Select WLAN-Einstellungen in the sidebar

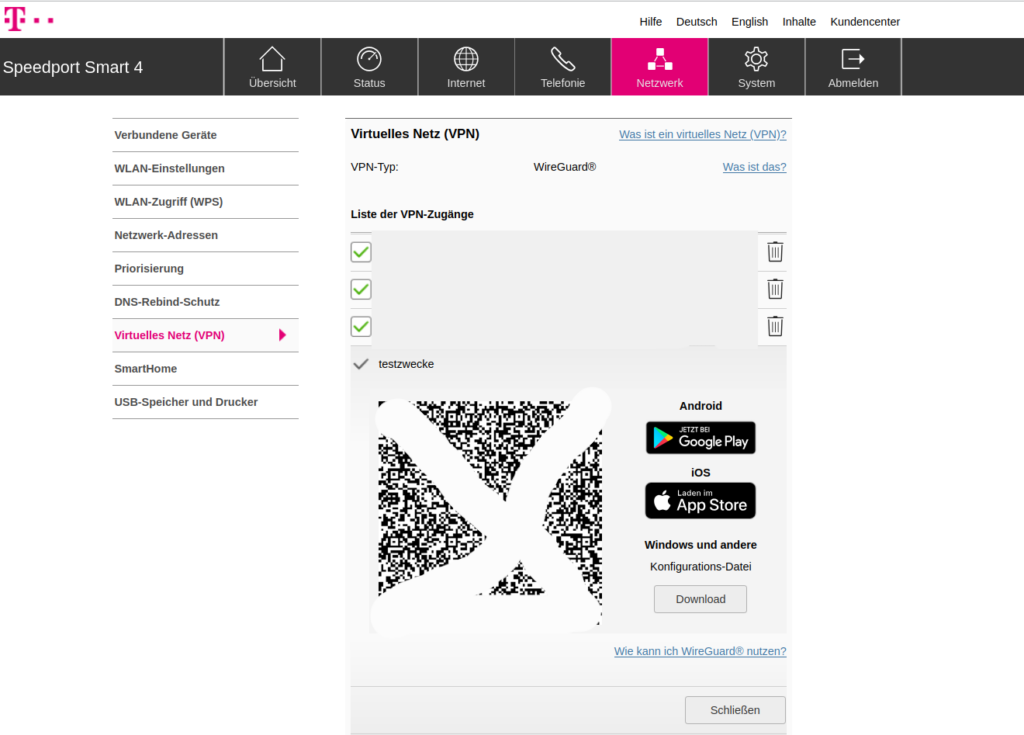pyautogui.click(x=170, y=168)
